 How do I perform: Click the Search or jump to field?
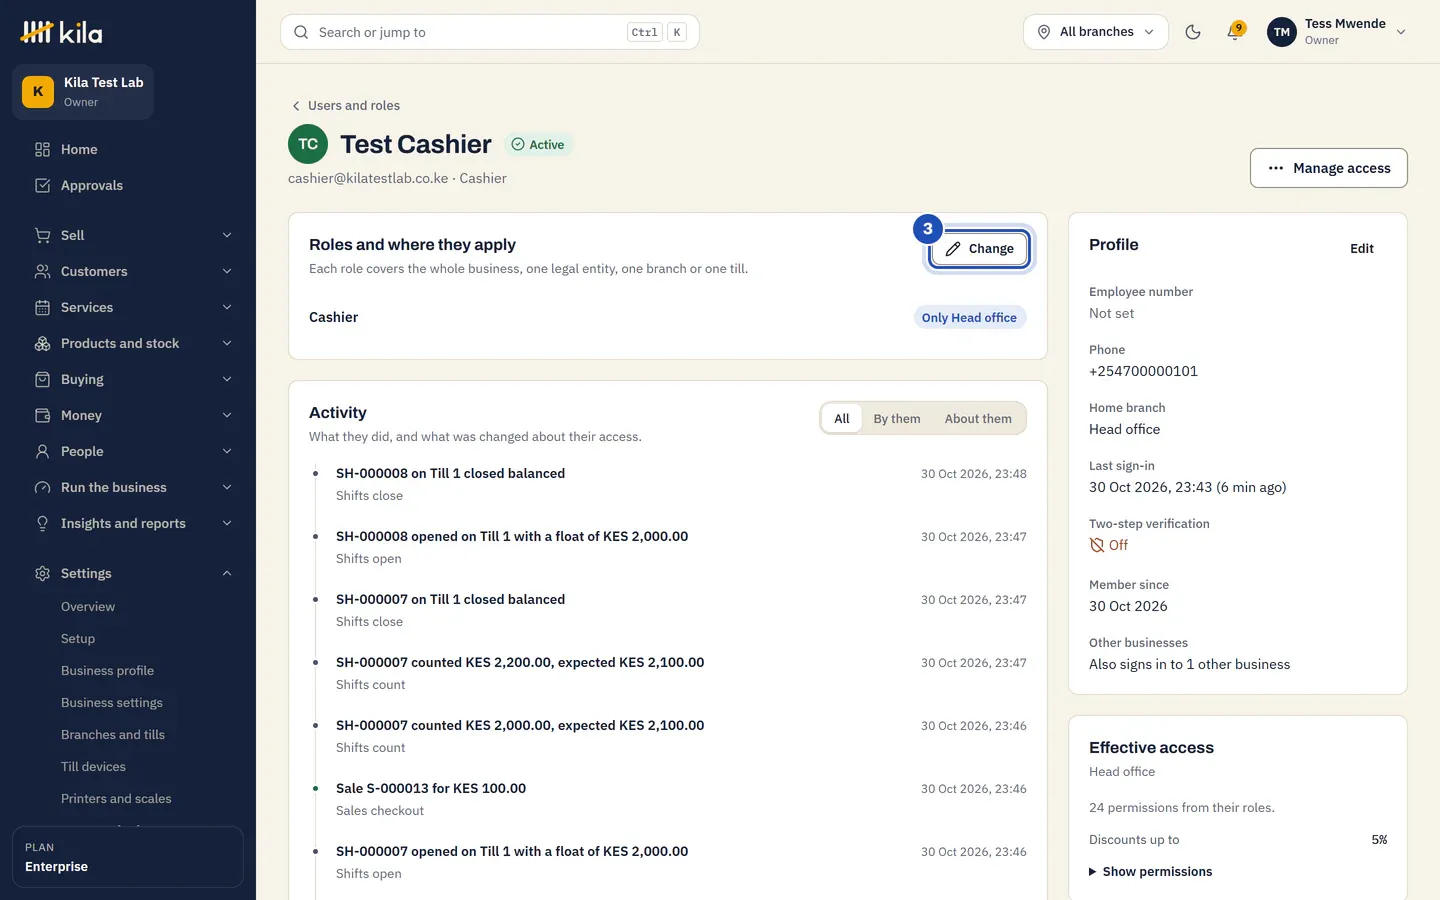490,32
